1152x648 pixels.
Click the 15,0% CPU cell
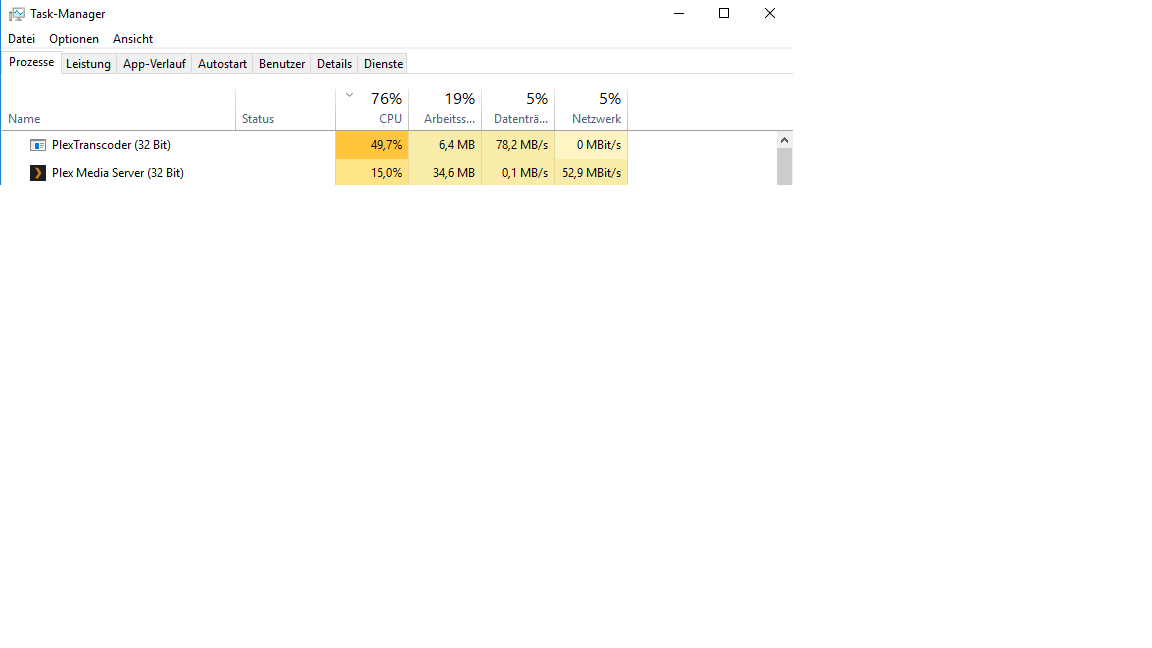pos(372,173)
